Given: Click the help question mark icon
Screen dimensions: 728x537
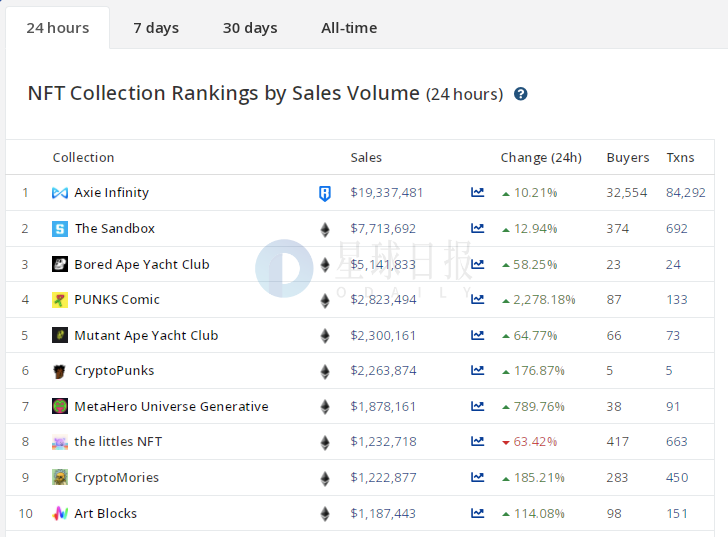Looking at the screenshot, I should tap(520, 94).
